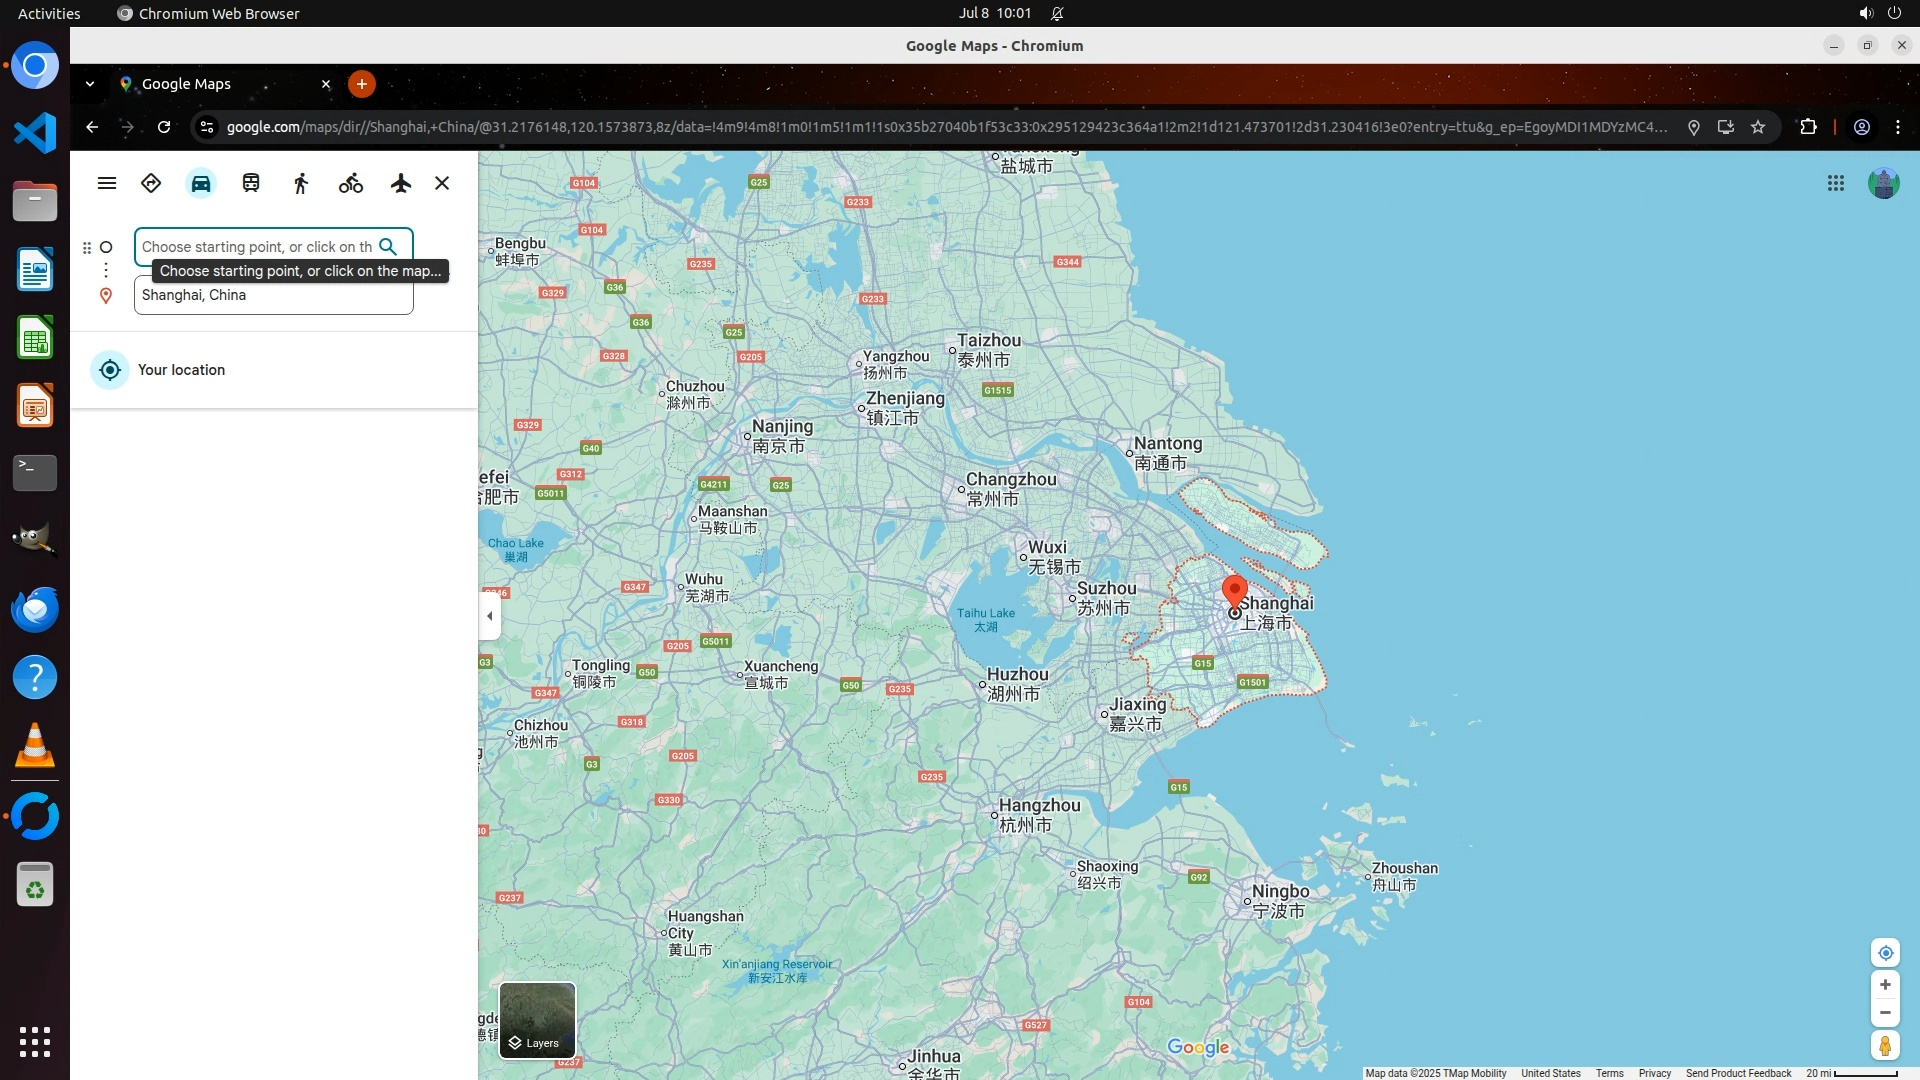
Task: Select the Flights travel mode icon
Action: click(x=401, y=184)
